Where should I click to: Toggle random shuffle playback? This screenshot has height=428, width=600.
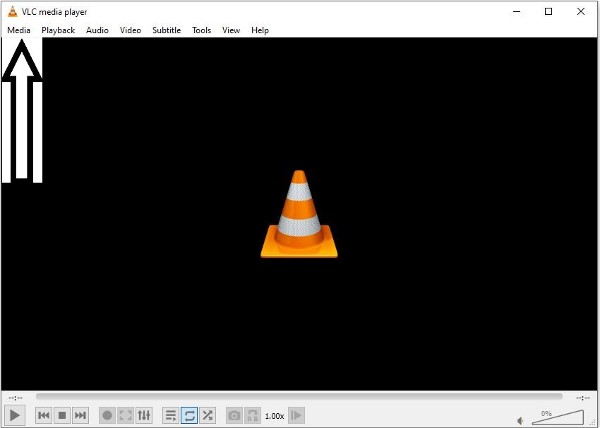(x=207, y=415)
